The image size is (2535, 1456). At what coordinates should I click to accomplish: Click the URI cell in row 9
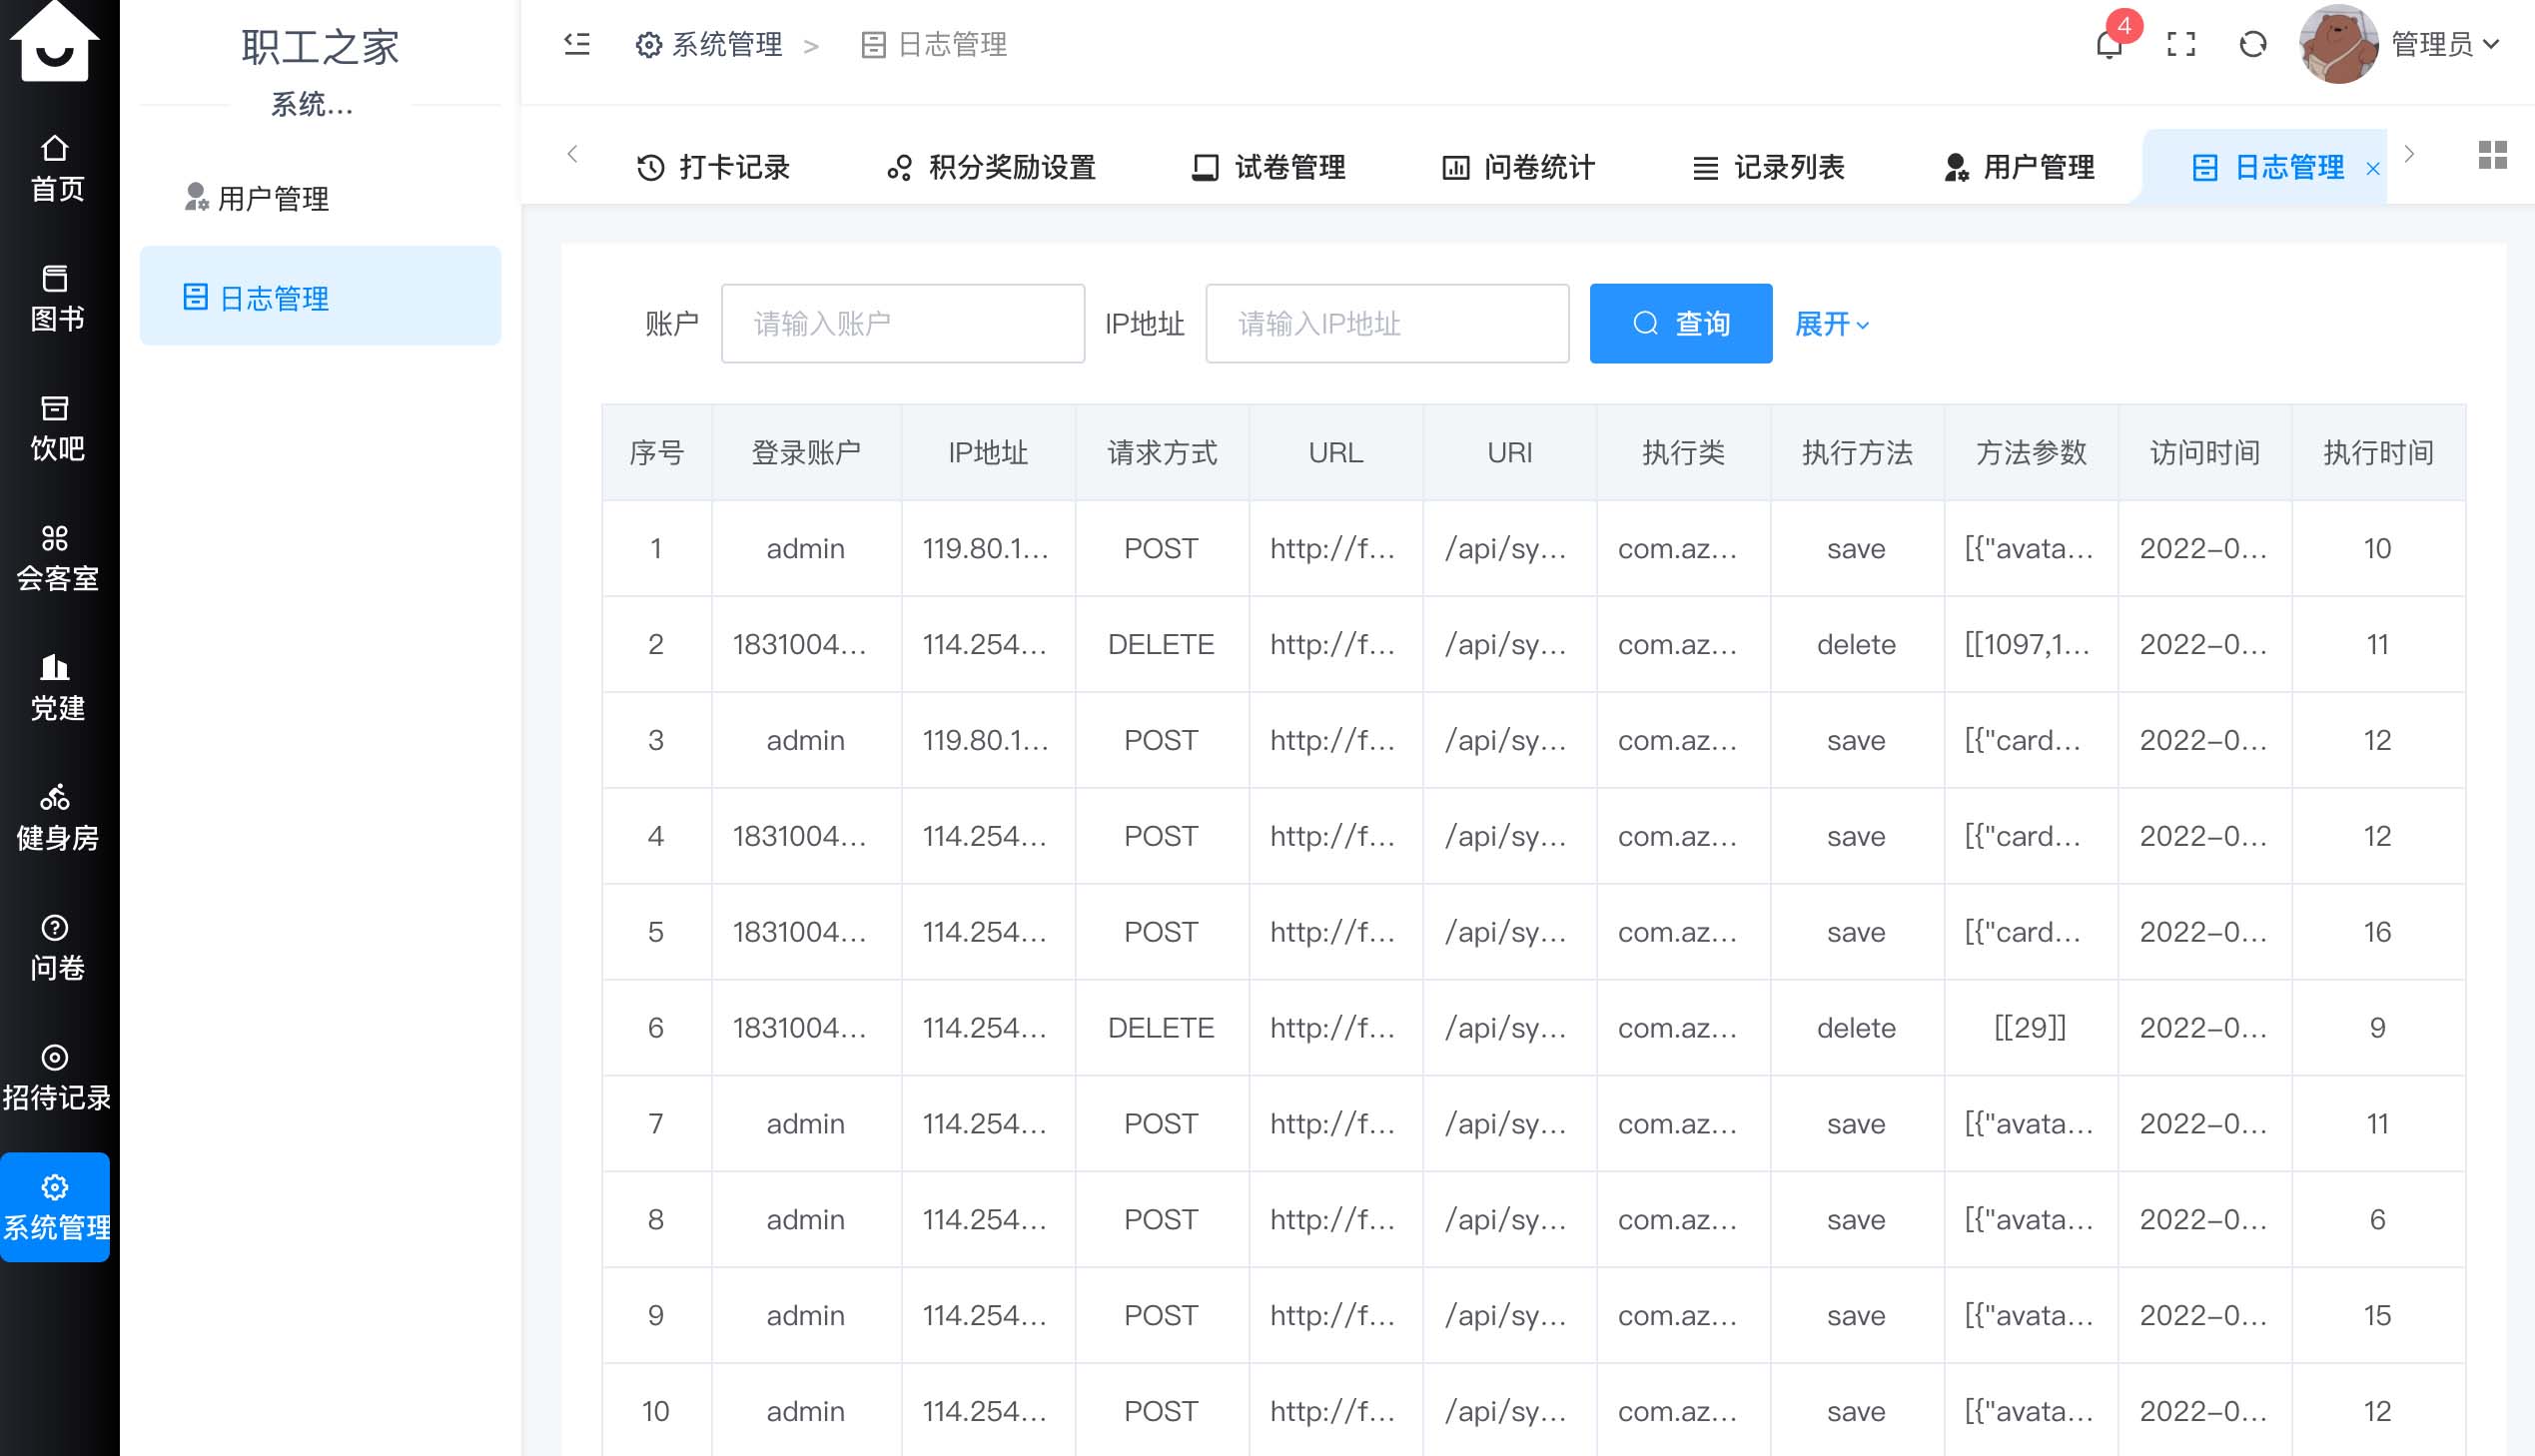(x=1505, y=1316)
